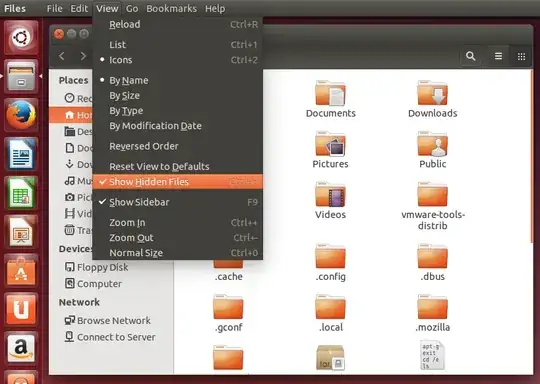Open the Go menu
Screen dimensions: 540x384
(x=132, y=8)
